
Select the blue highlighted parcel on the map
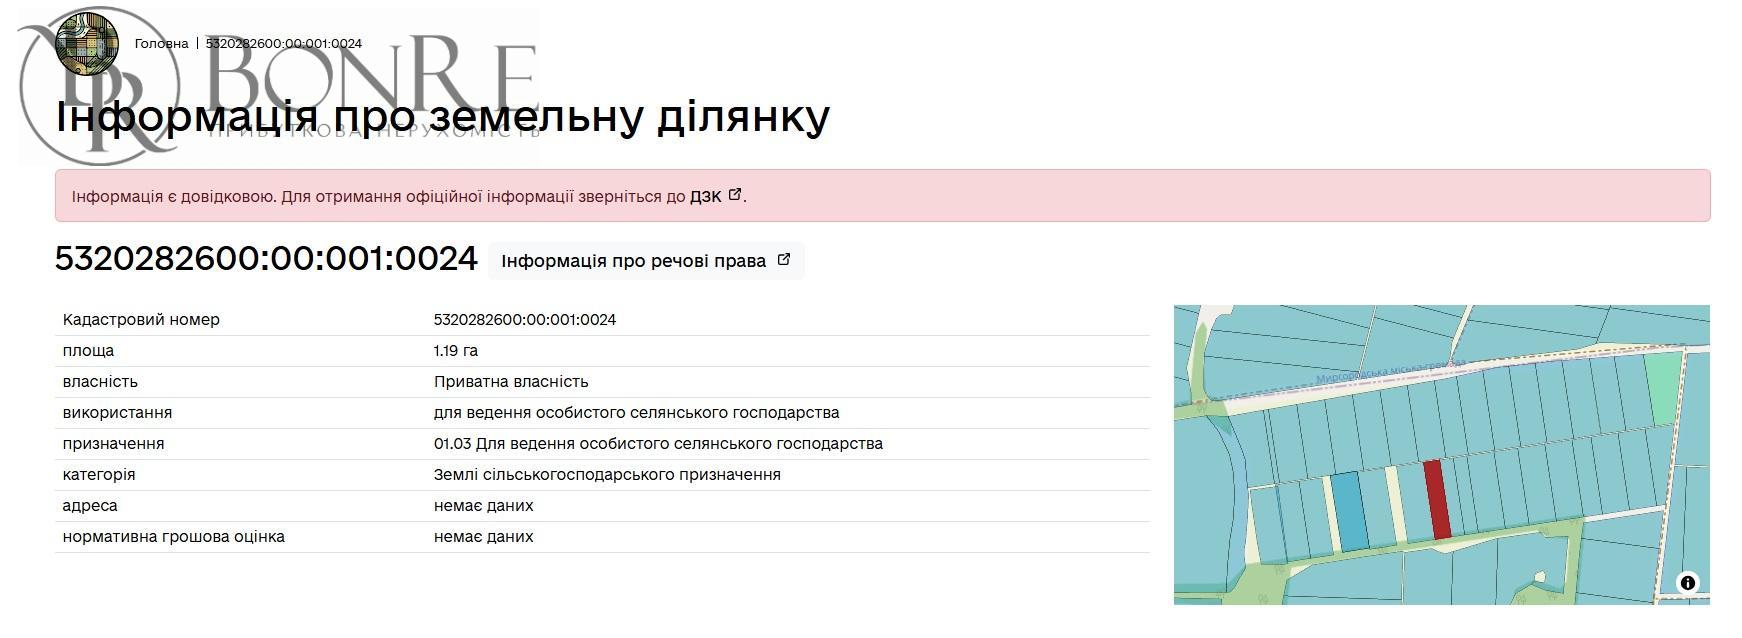click(x=1349, y=511)
